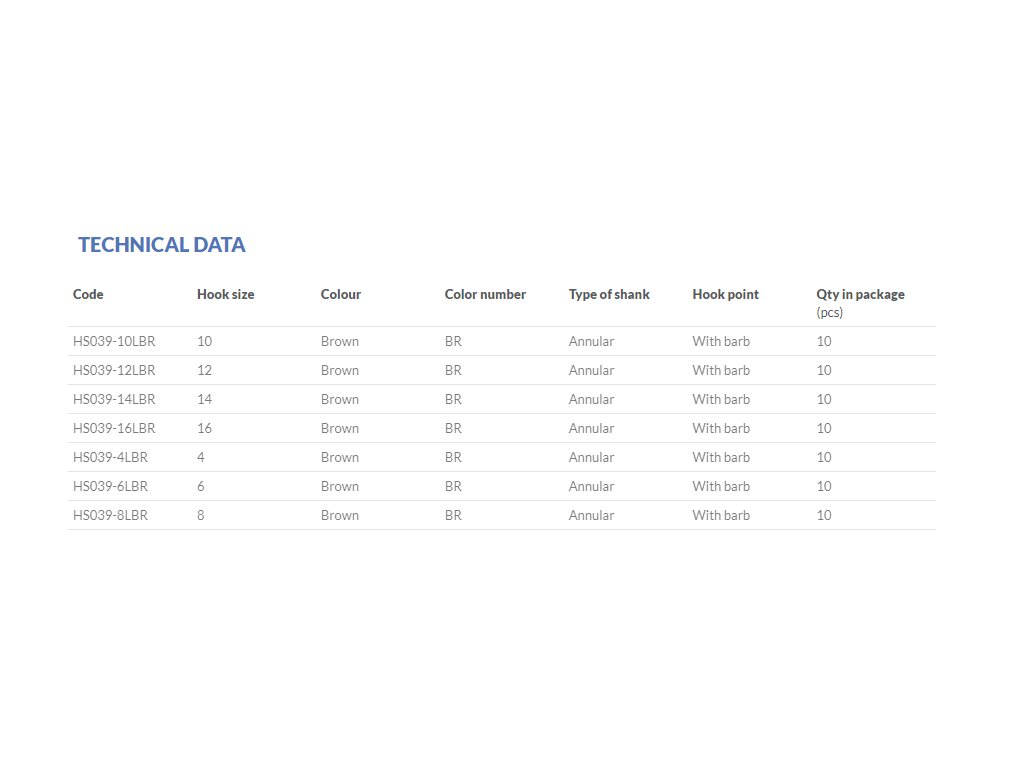Click Brown colour in HS039-10LBR row

click(x=340, y=342)
